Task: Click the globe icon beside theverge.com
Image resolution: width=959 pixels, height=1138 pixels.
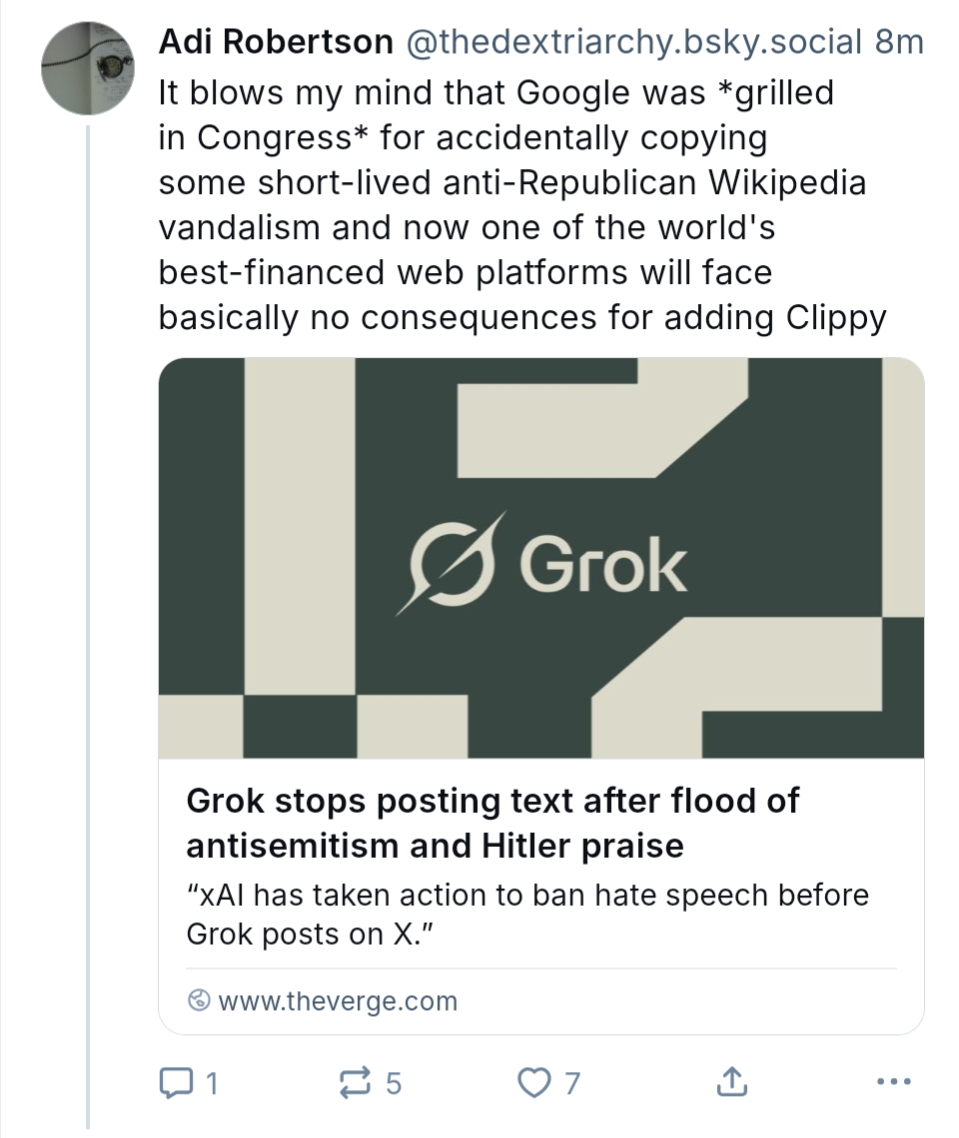Action: 199,1001
